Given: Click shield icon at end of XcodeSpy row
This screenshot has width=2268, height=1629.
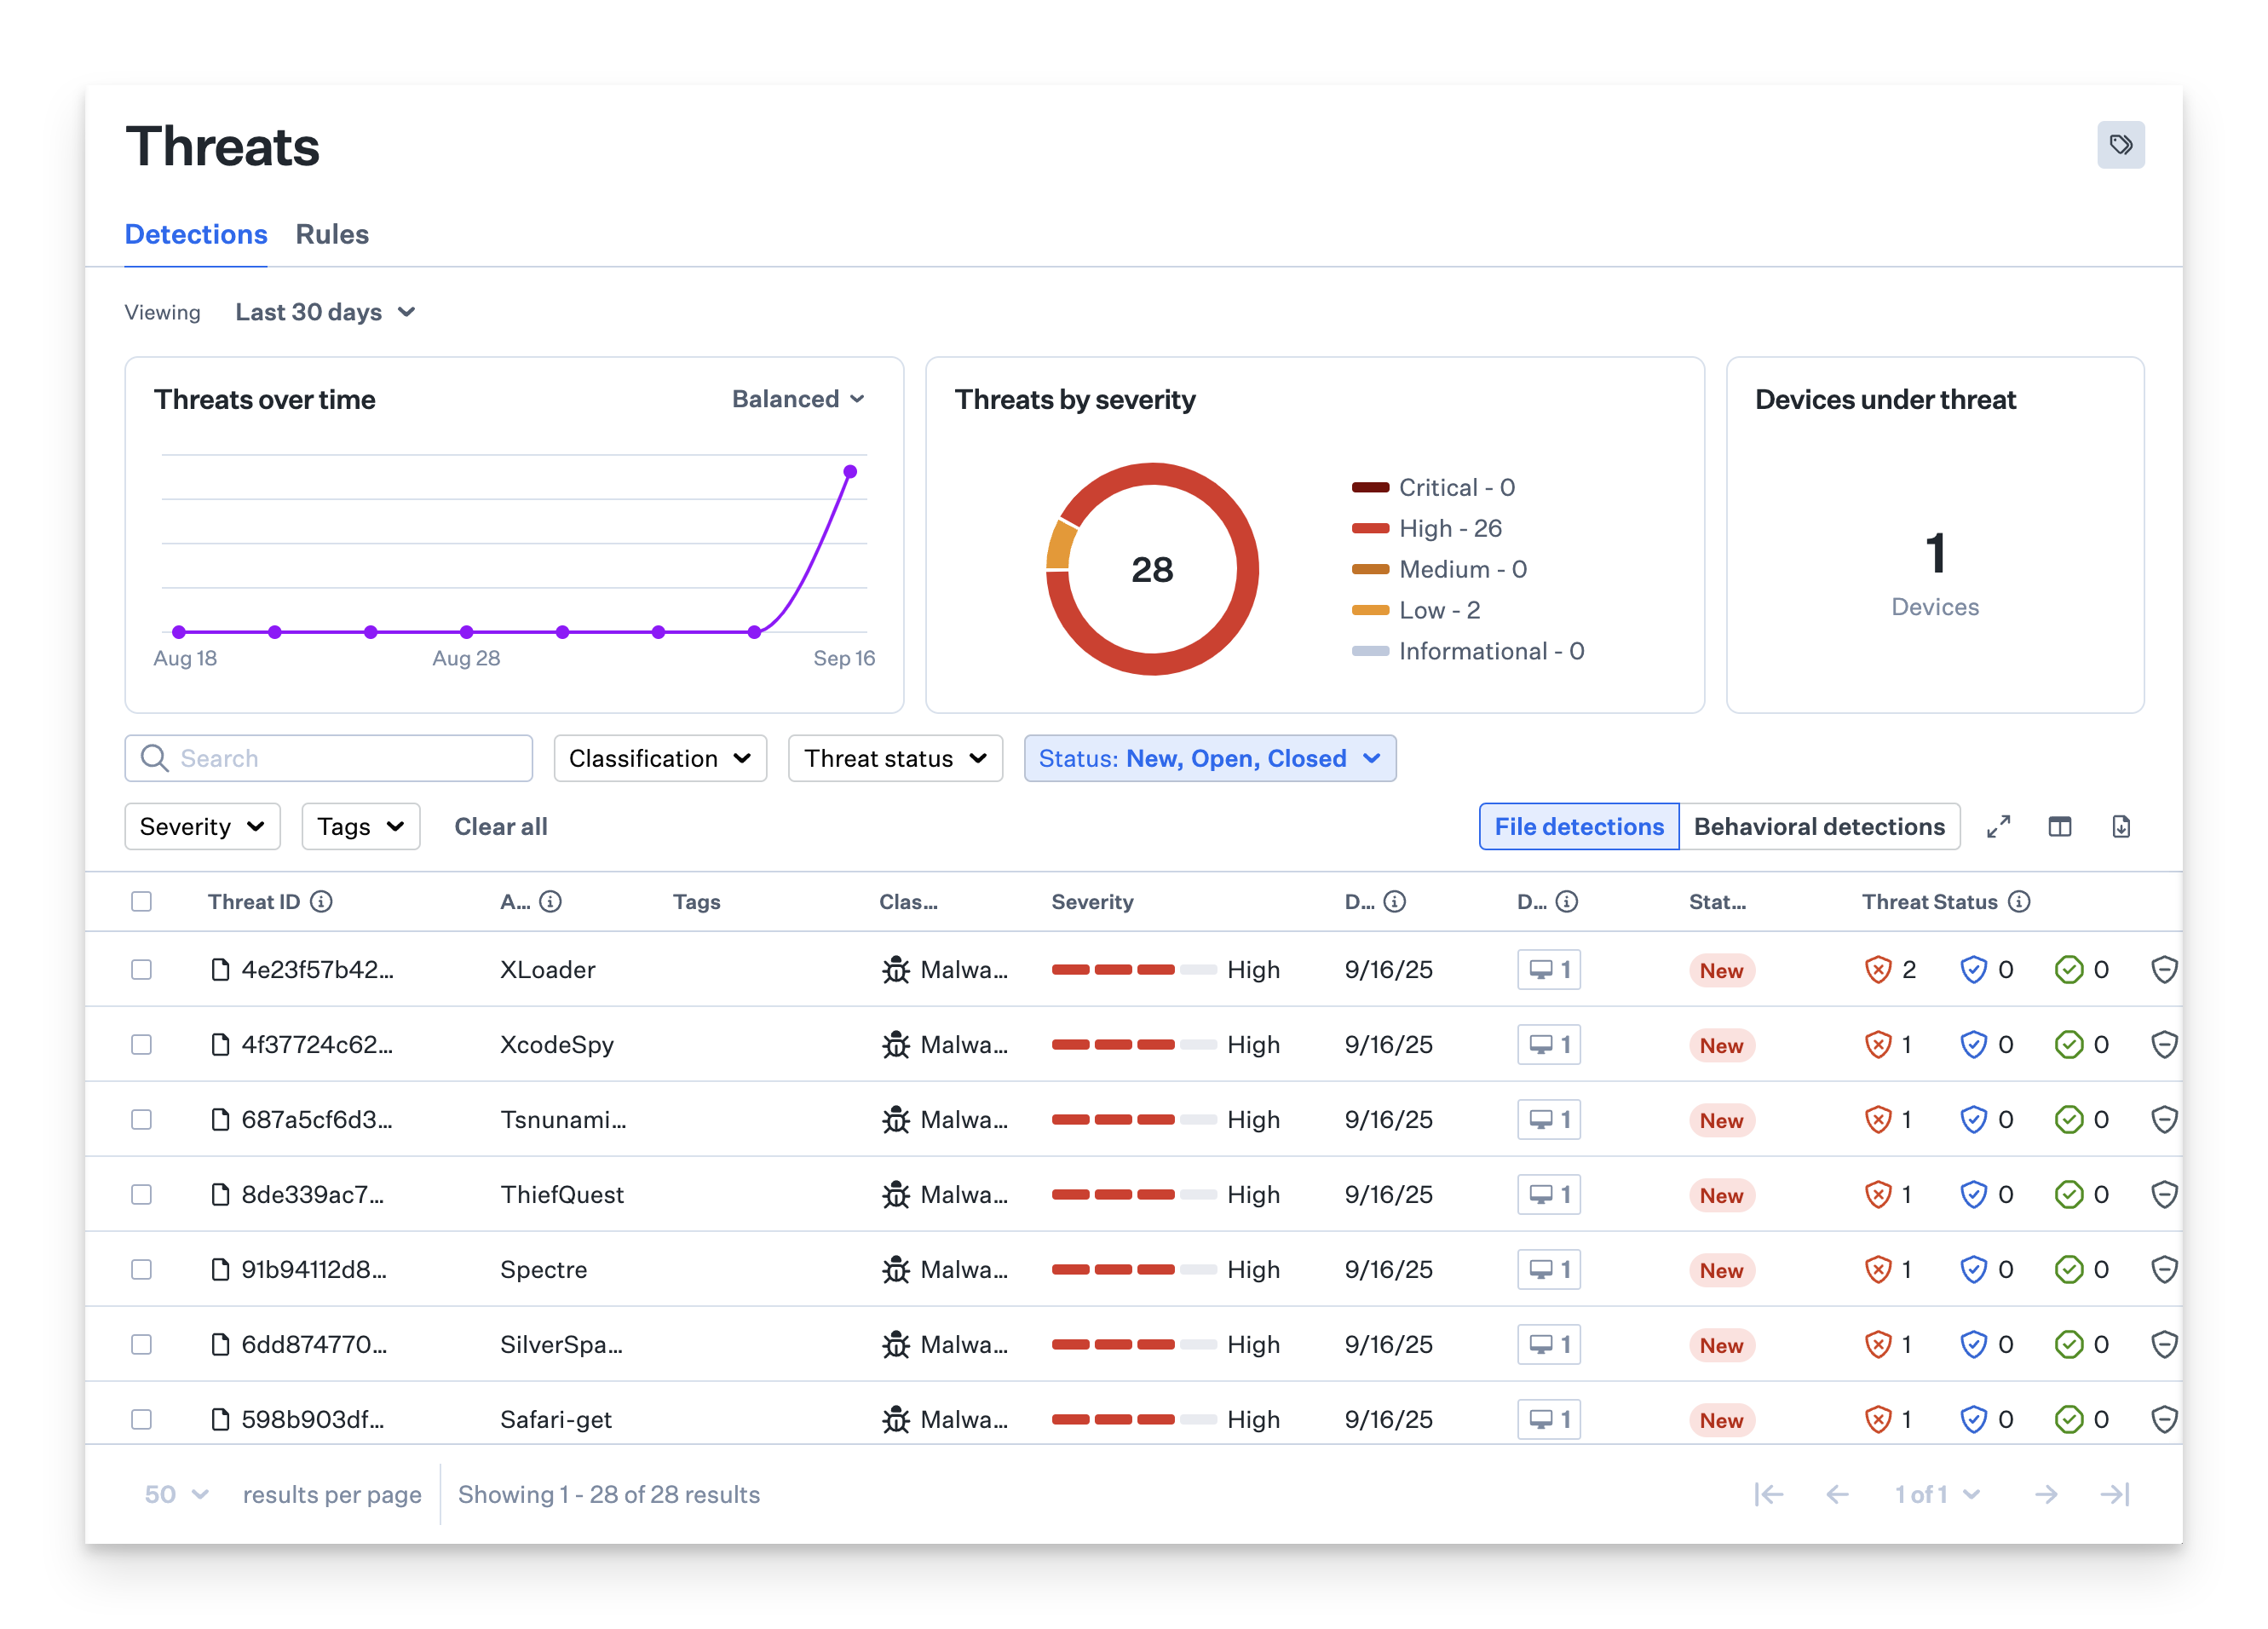Looking at the screenshot, I should tap(2163, 1045).
